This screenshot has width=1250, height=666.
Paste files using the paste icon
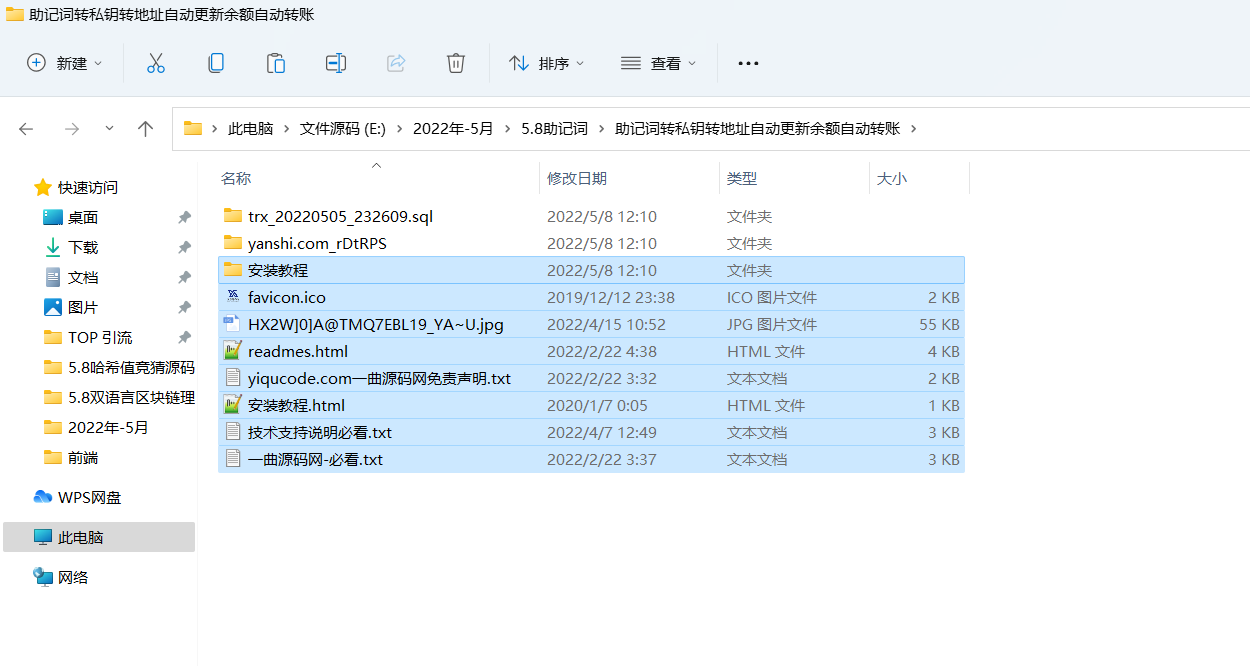pos(275,62)
